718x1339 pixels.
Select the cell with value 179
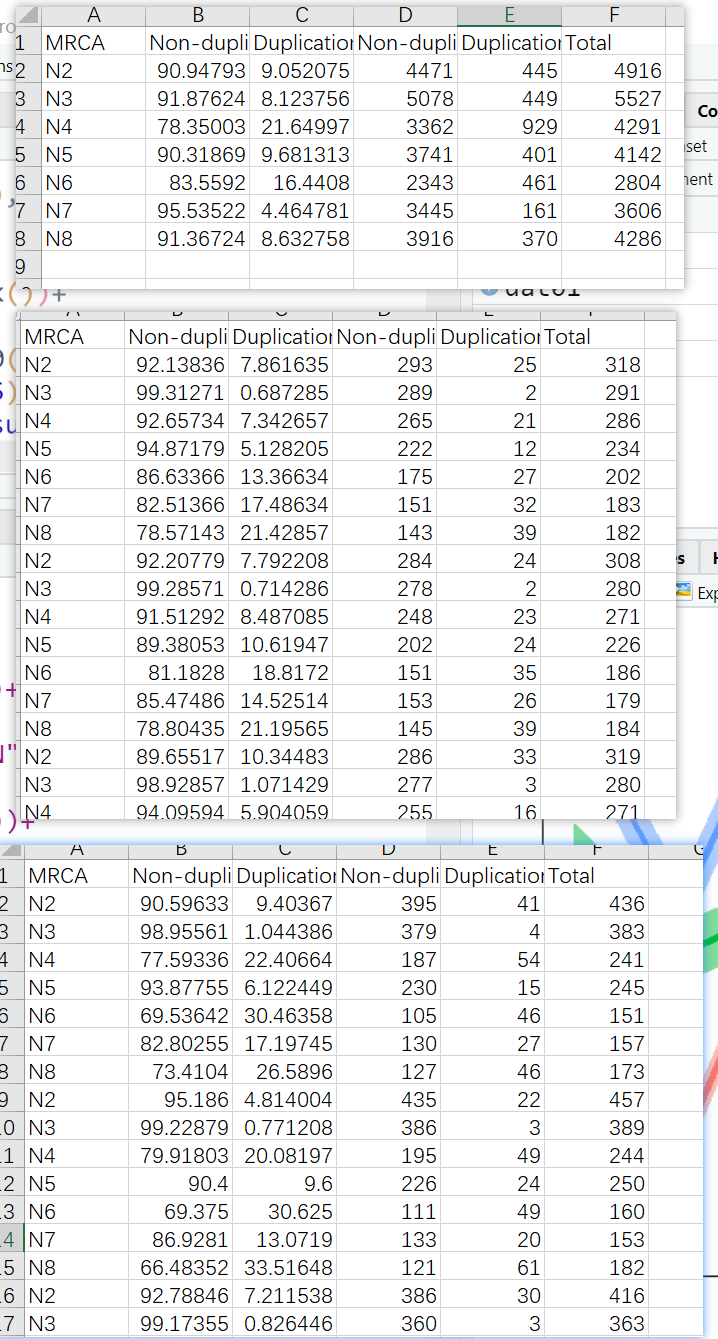point(593,700)
